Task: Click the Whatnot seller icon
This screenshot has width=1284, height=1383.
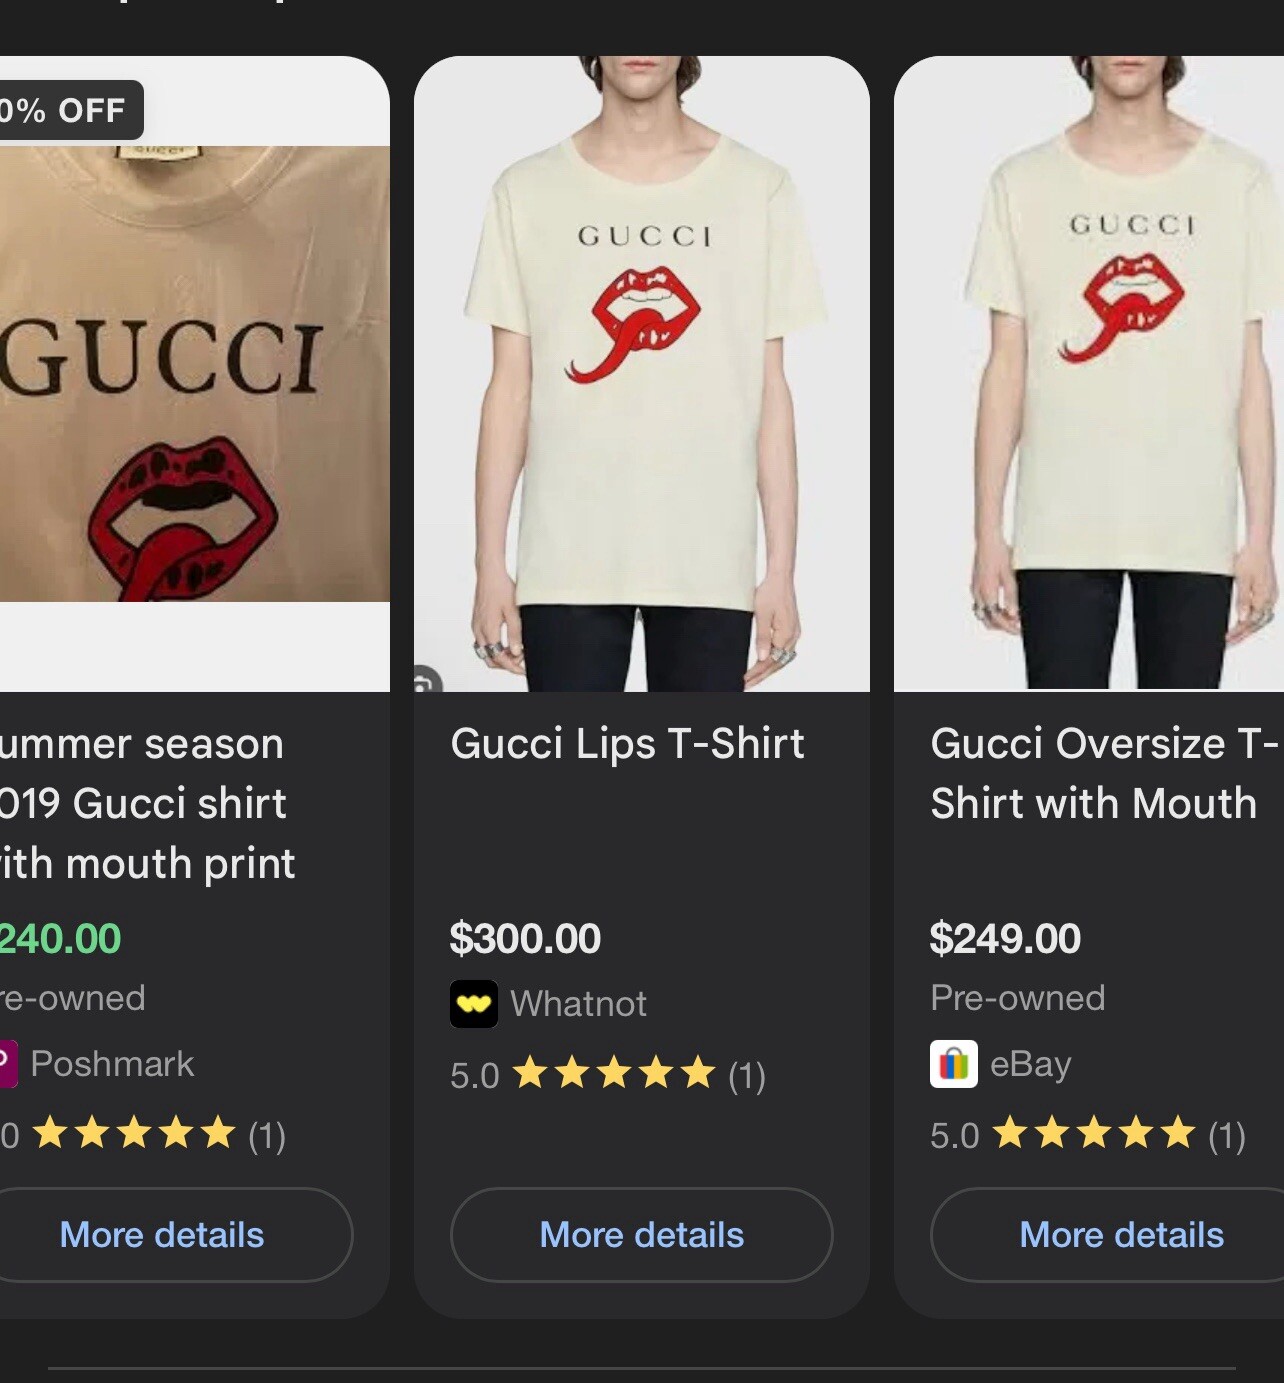Action: (475, 1003)
